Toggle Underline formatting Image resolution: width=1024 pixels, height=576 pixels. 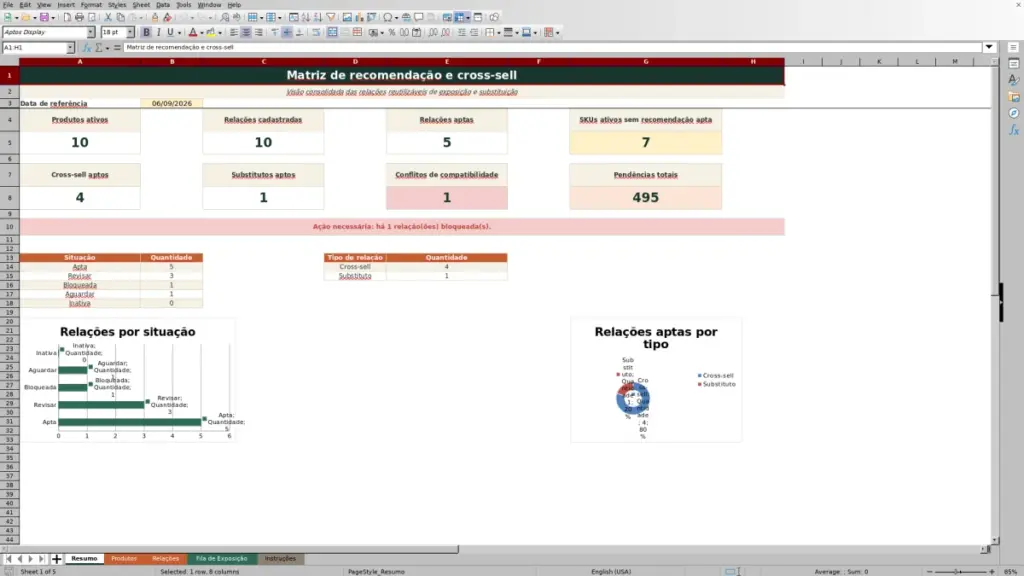[x=170, y=33]
